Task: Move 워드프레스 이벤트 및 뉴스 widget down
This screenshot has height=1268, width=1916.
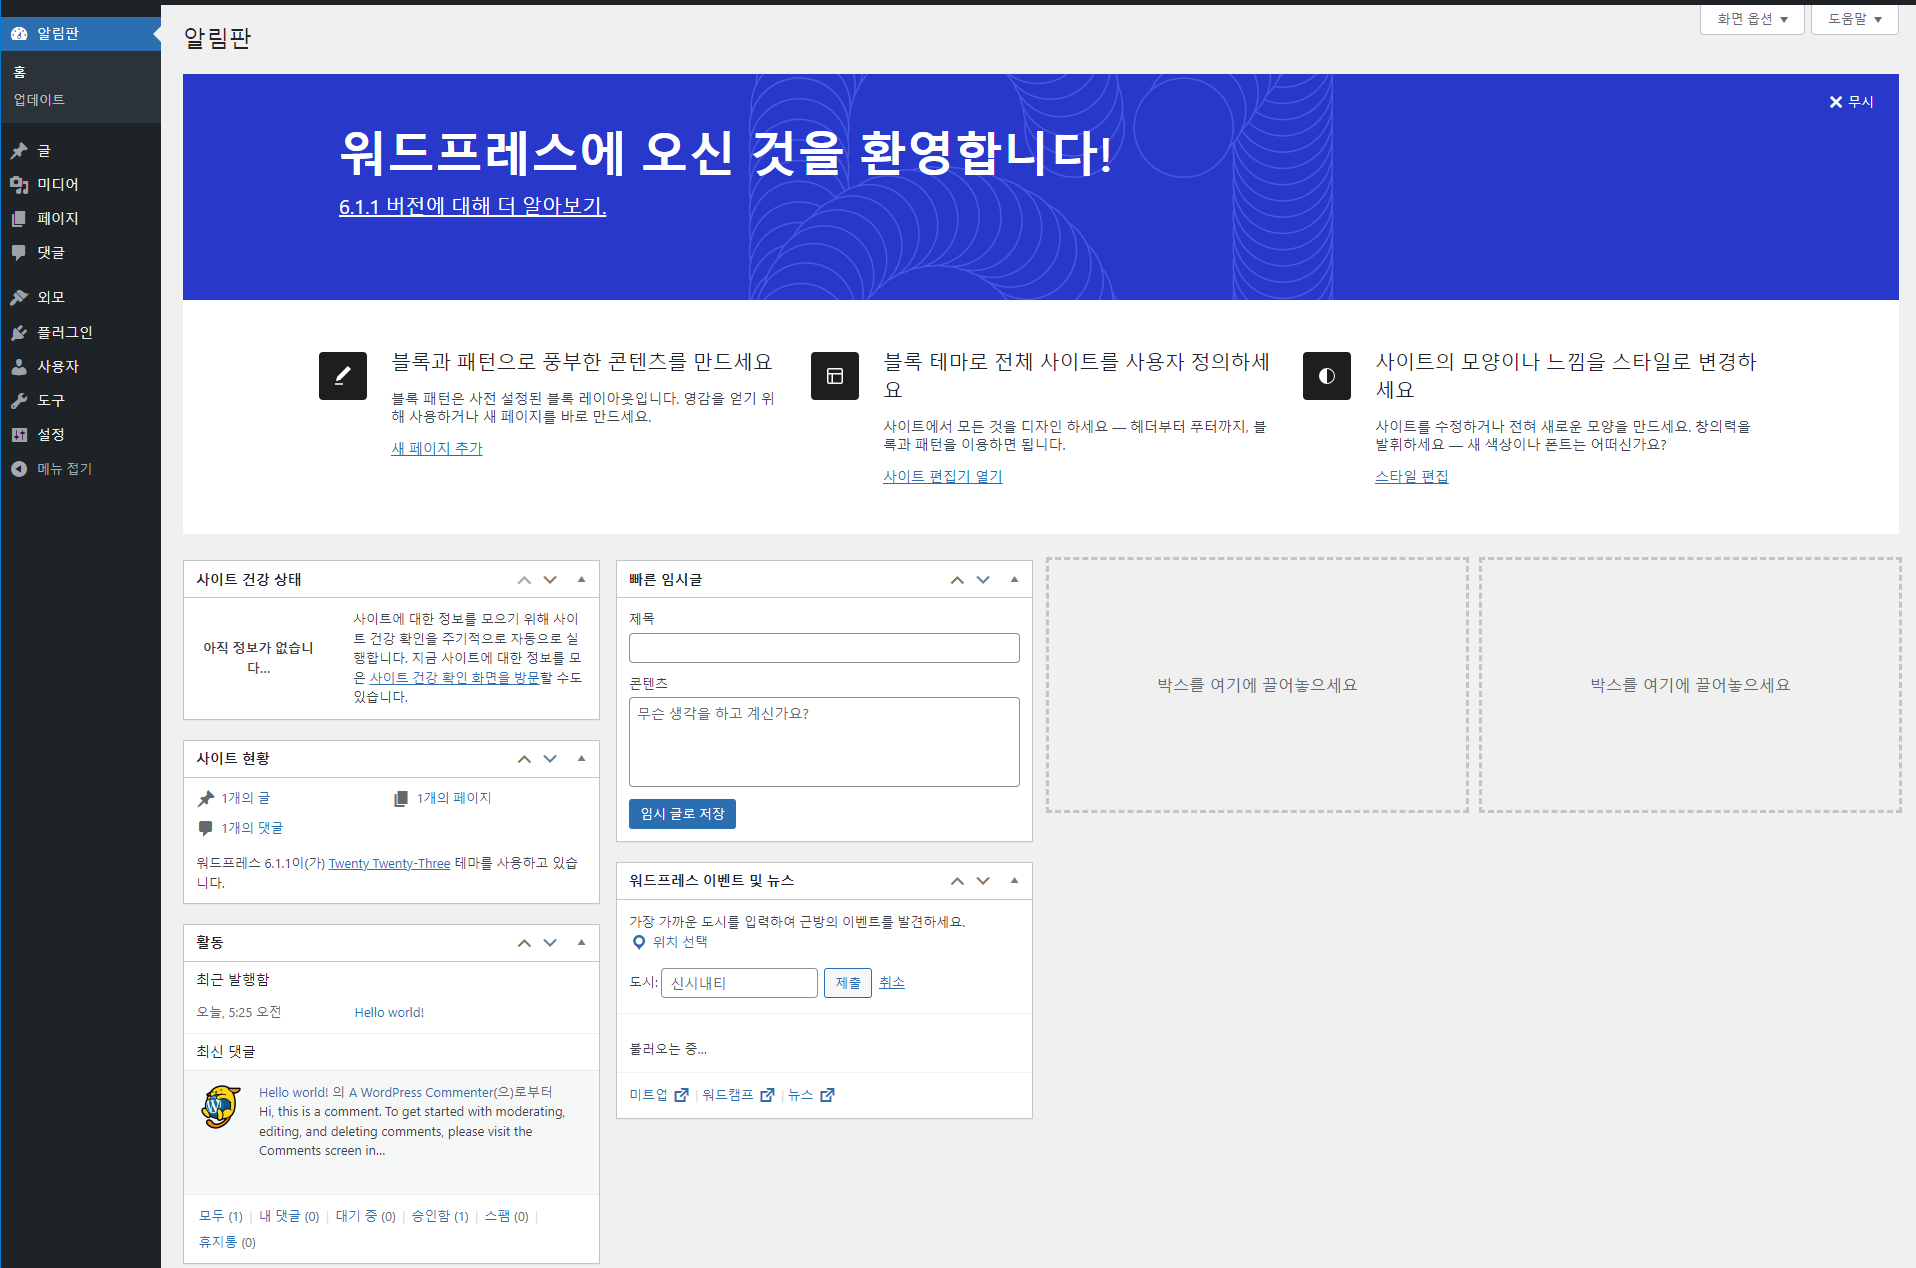Action: click(x=983, y=881)
